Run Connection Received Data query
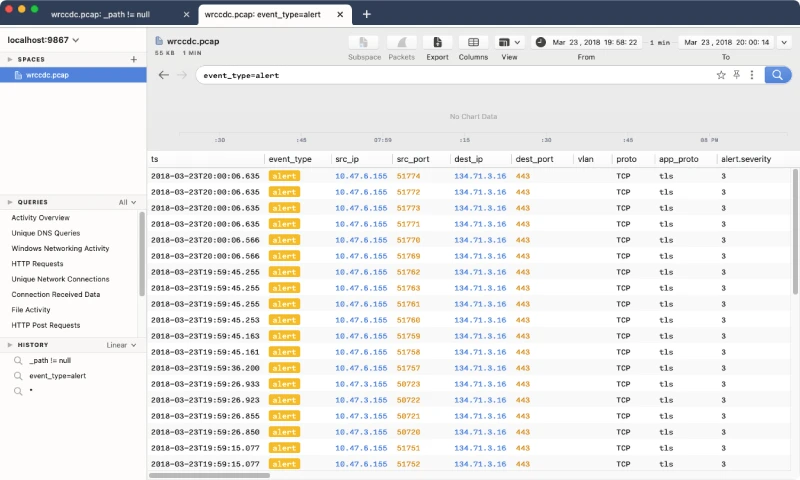This screenshot has height=480, width=800. [56, 294]
